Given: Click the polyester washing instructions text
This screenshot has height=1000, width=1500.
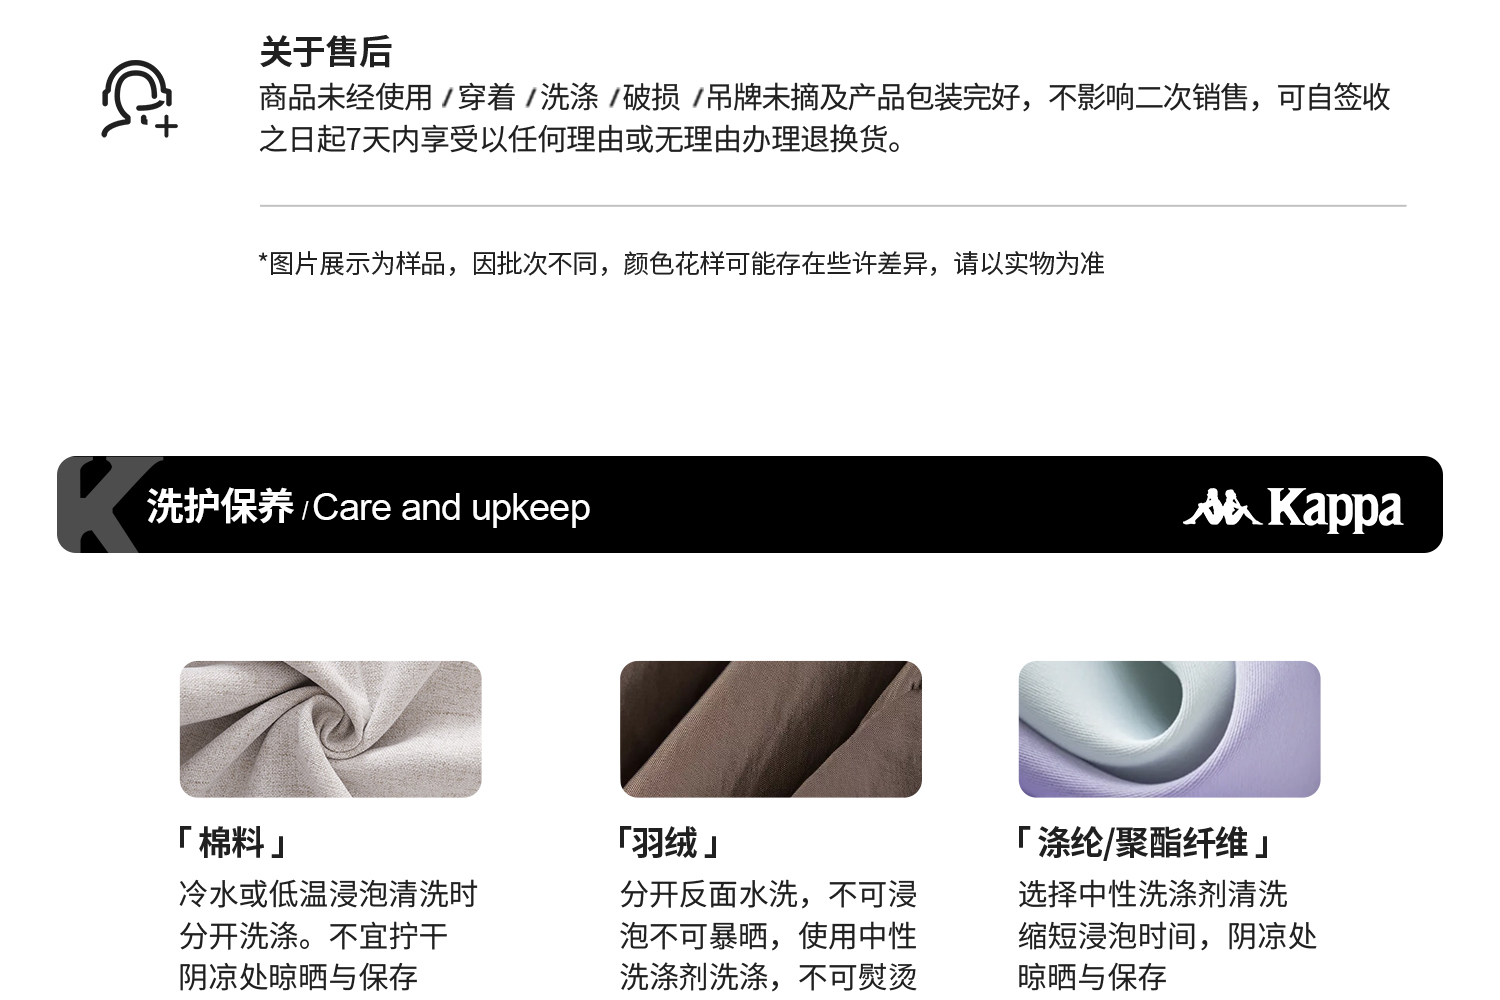Looking at the screenshot, I should 1167,936.
